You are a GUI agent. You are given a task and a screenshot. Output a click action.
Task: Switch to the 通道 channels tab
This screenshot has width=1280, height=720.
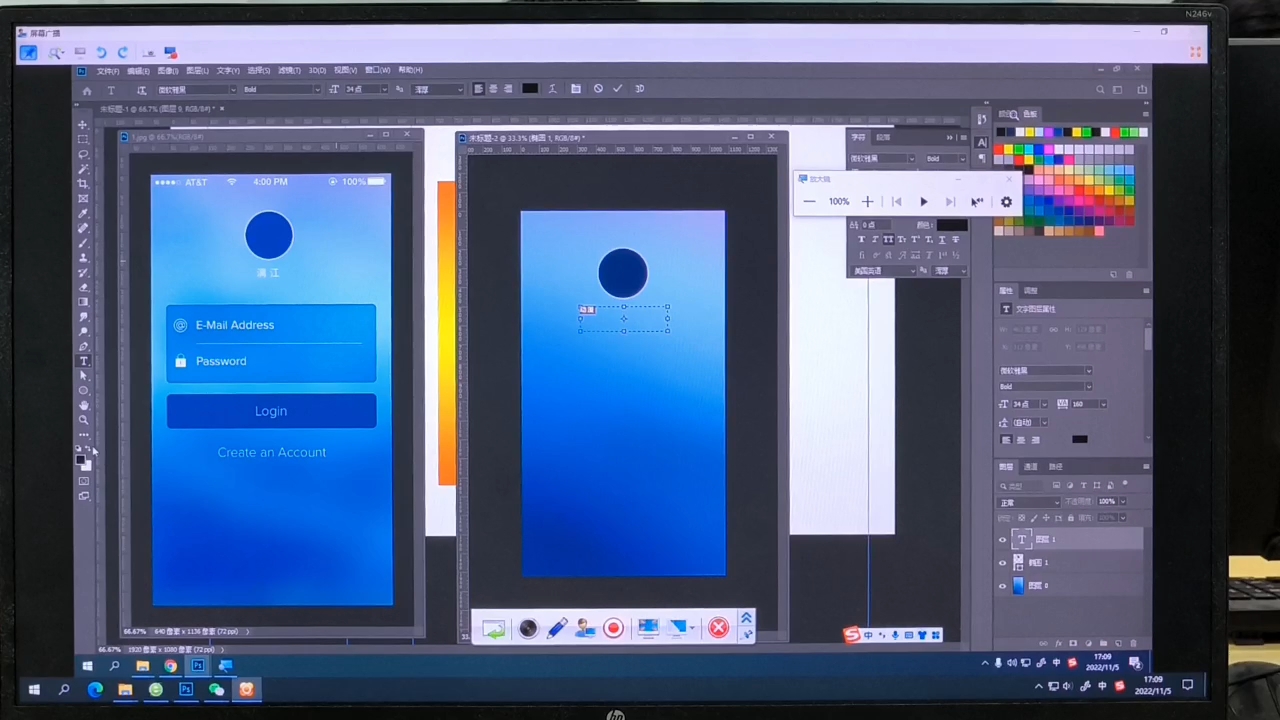1030,467
